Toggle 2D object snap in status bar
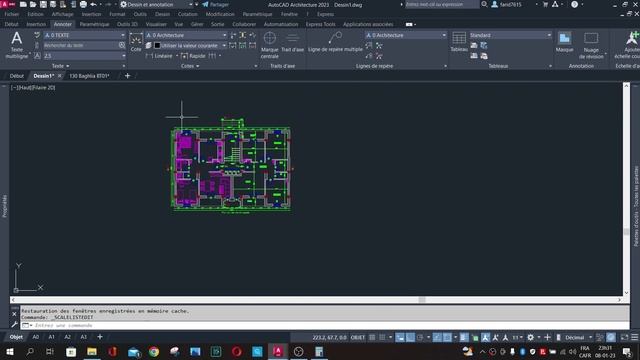 click(447, 337)
